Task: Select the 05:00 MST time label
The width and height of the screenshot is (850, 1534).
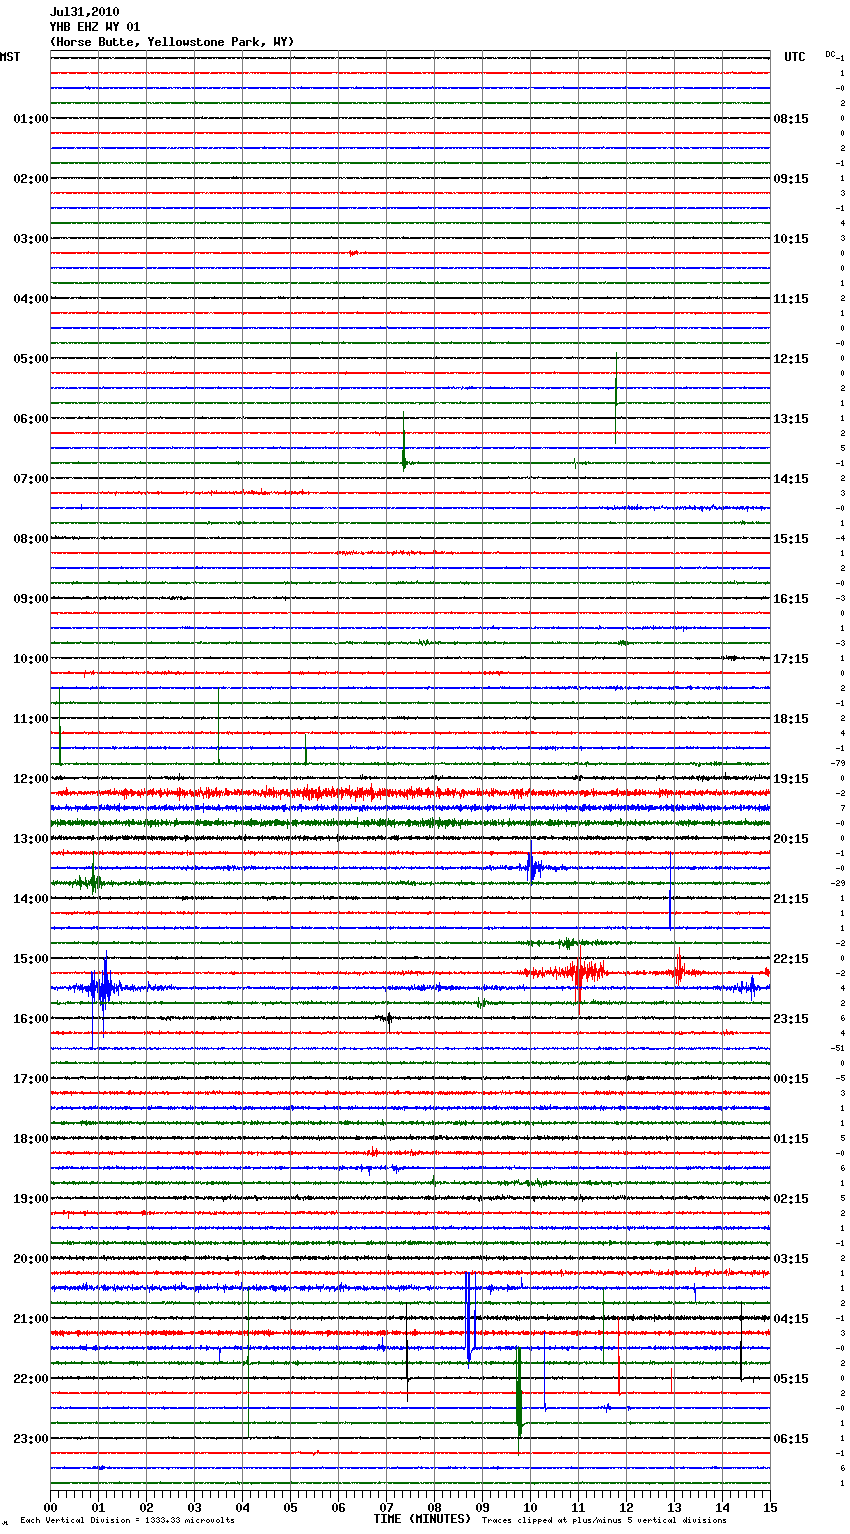Action: [30, 359]
